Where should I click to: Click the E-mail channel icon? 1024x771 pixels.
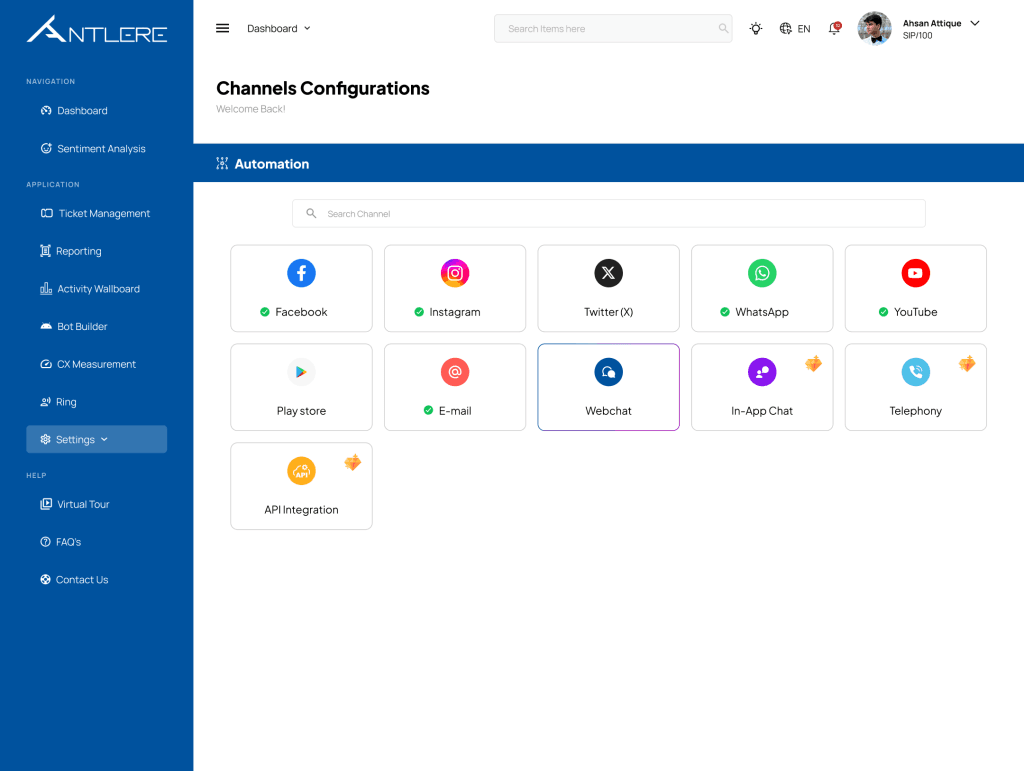[455, 372]
